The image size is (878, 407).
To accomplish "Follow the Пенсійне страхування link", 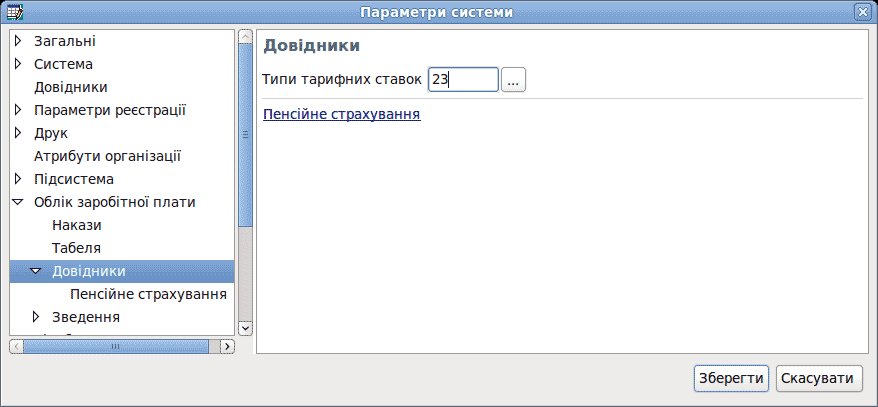I will [342, 115].
